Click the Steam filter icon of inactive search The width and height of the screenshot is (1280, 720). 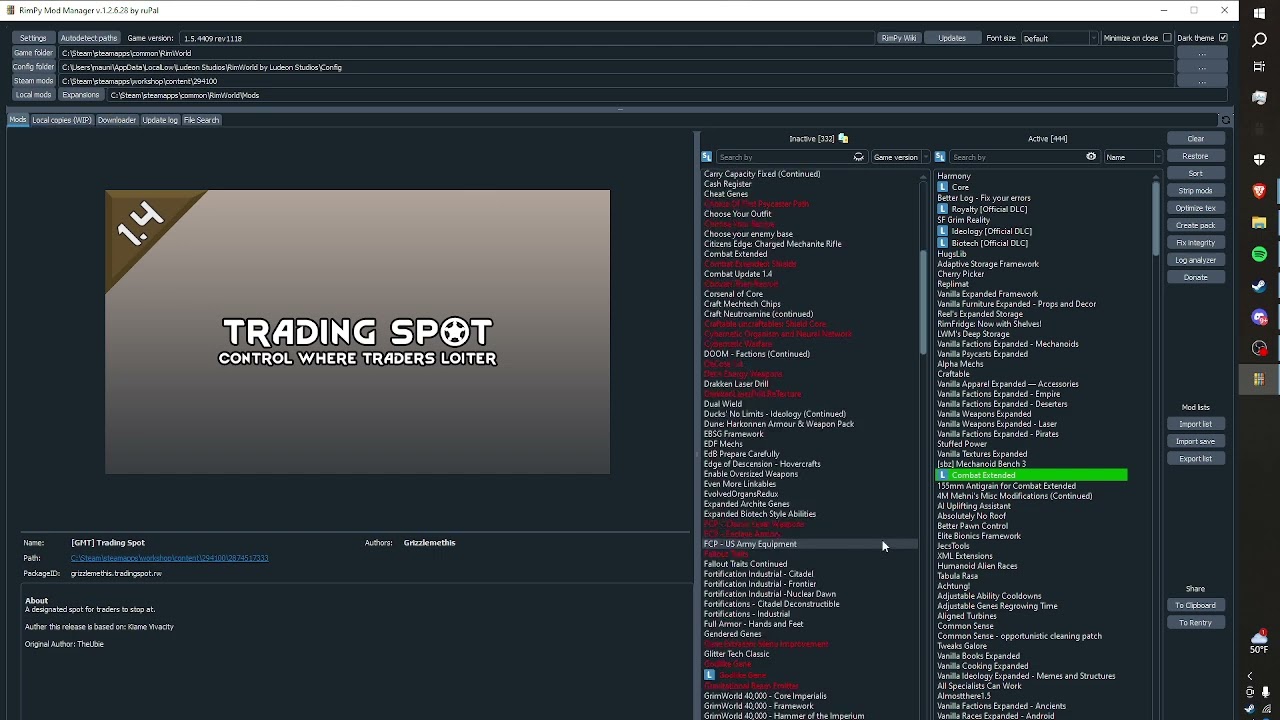[707, 157]
